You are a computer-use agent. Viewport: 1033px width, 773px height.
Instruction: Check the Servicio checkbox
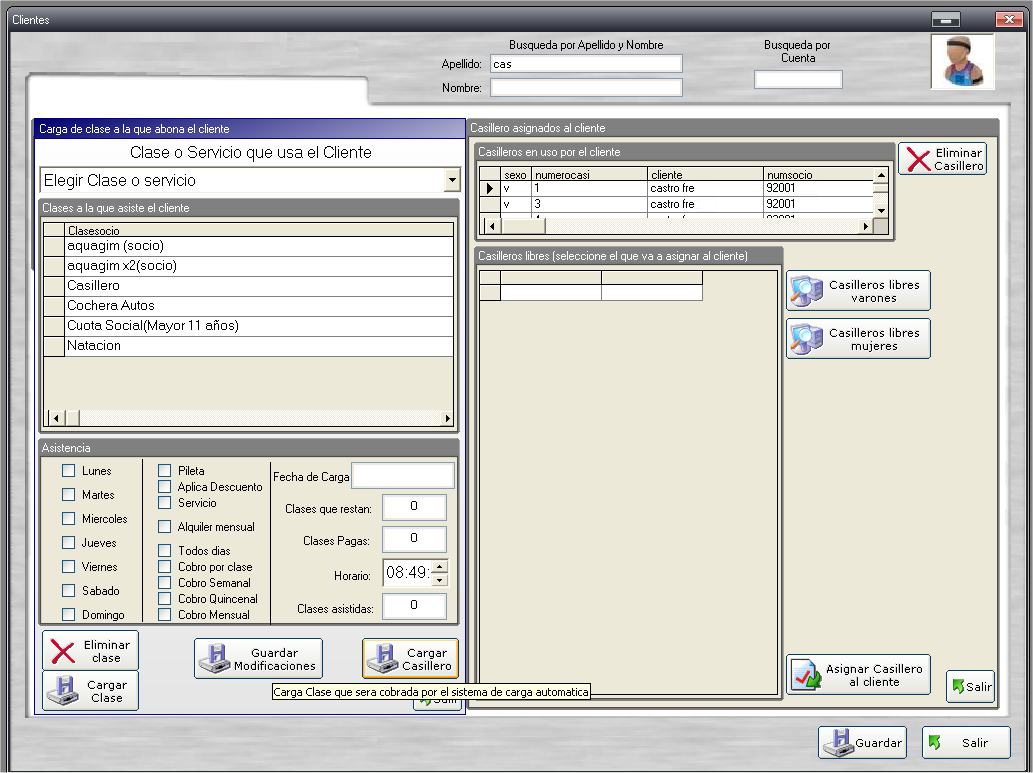tap(165, 503)
